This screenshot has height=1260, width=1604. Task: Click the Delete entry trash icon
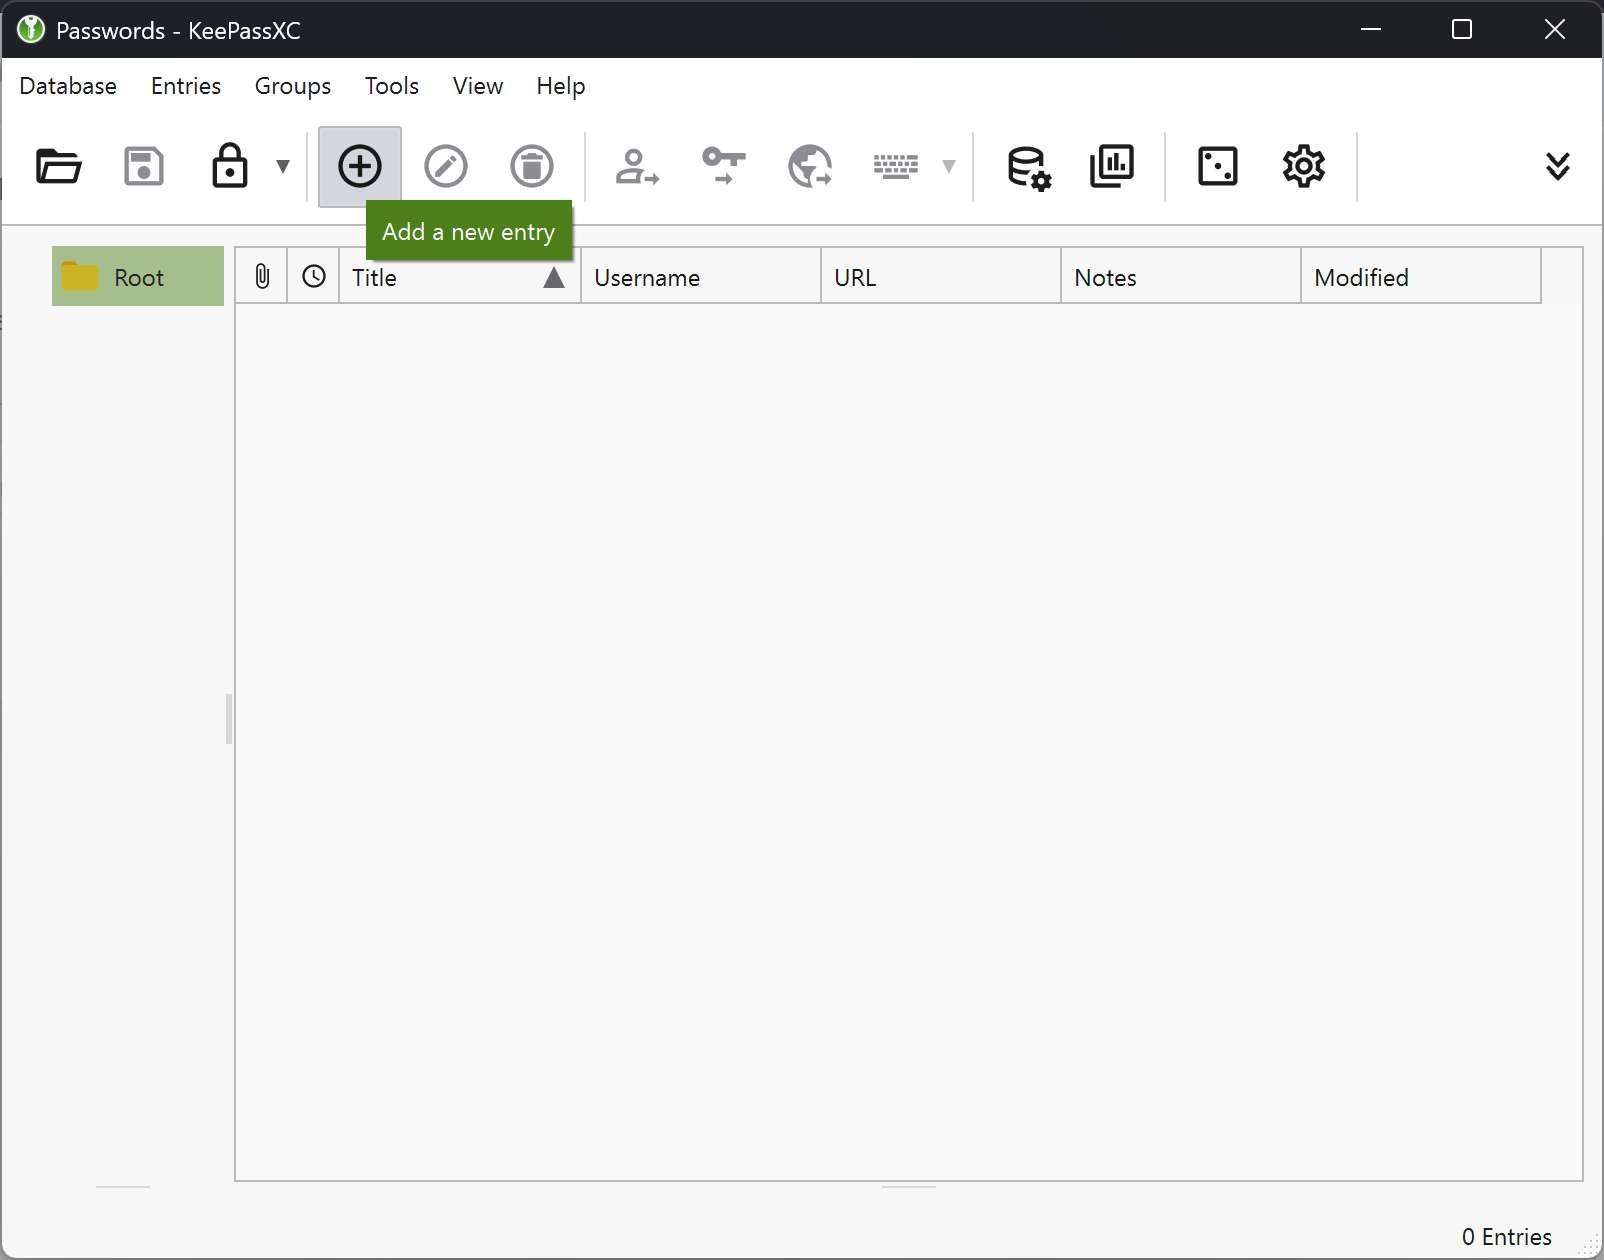[532, 166]
